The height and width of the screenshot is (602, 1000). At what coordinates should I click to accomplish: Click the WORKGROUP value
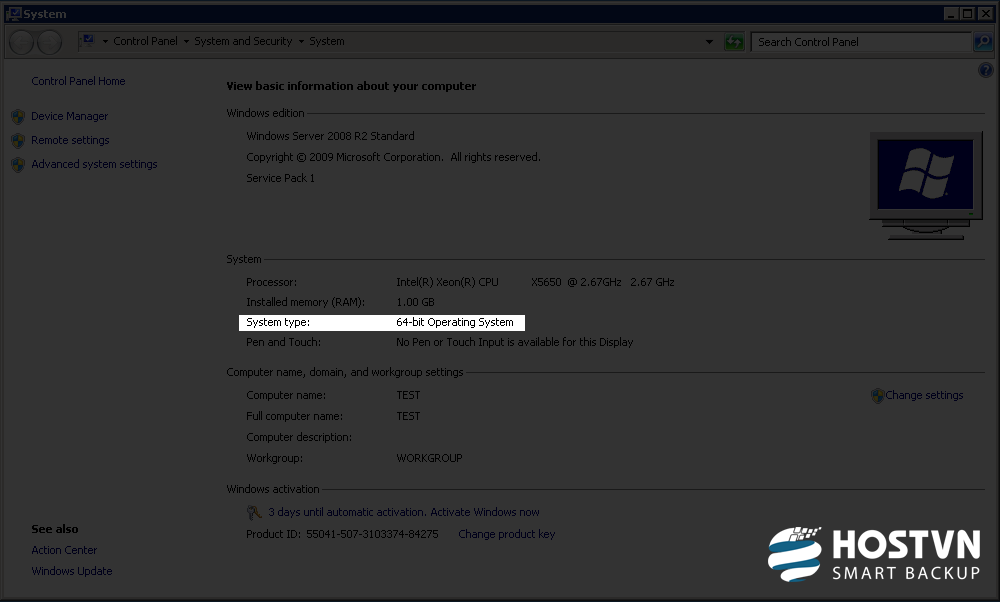(429, 458)
